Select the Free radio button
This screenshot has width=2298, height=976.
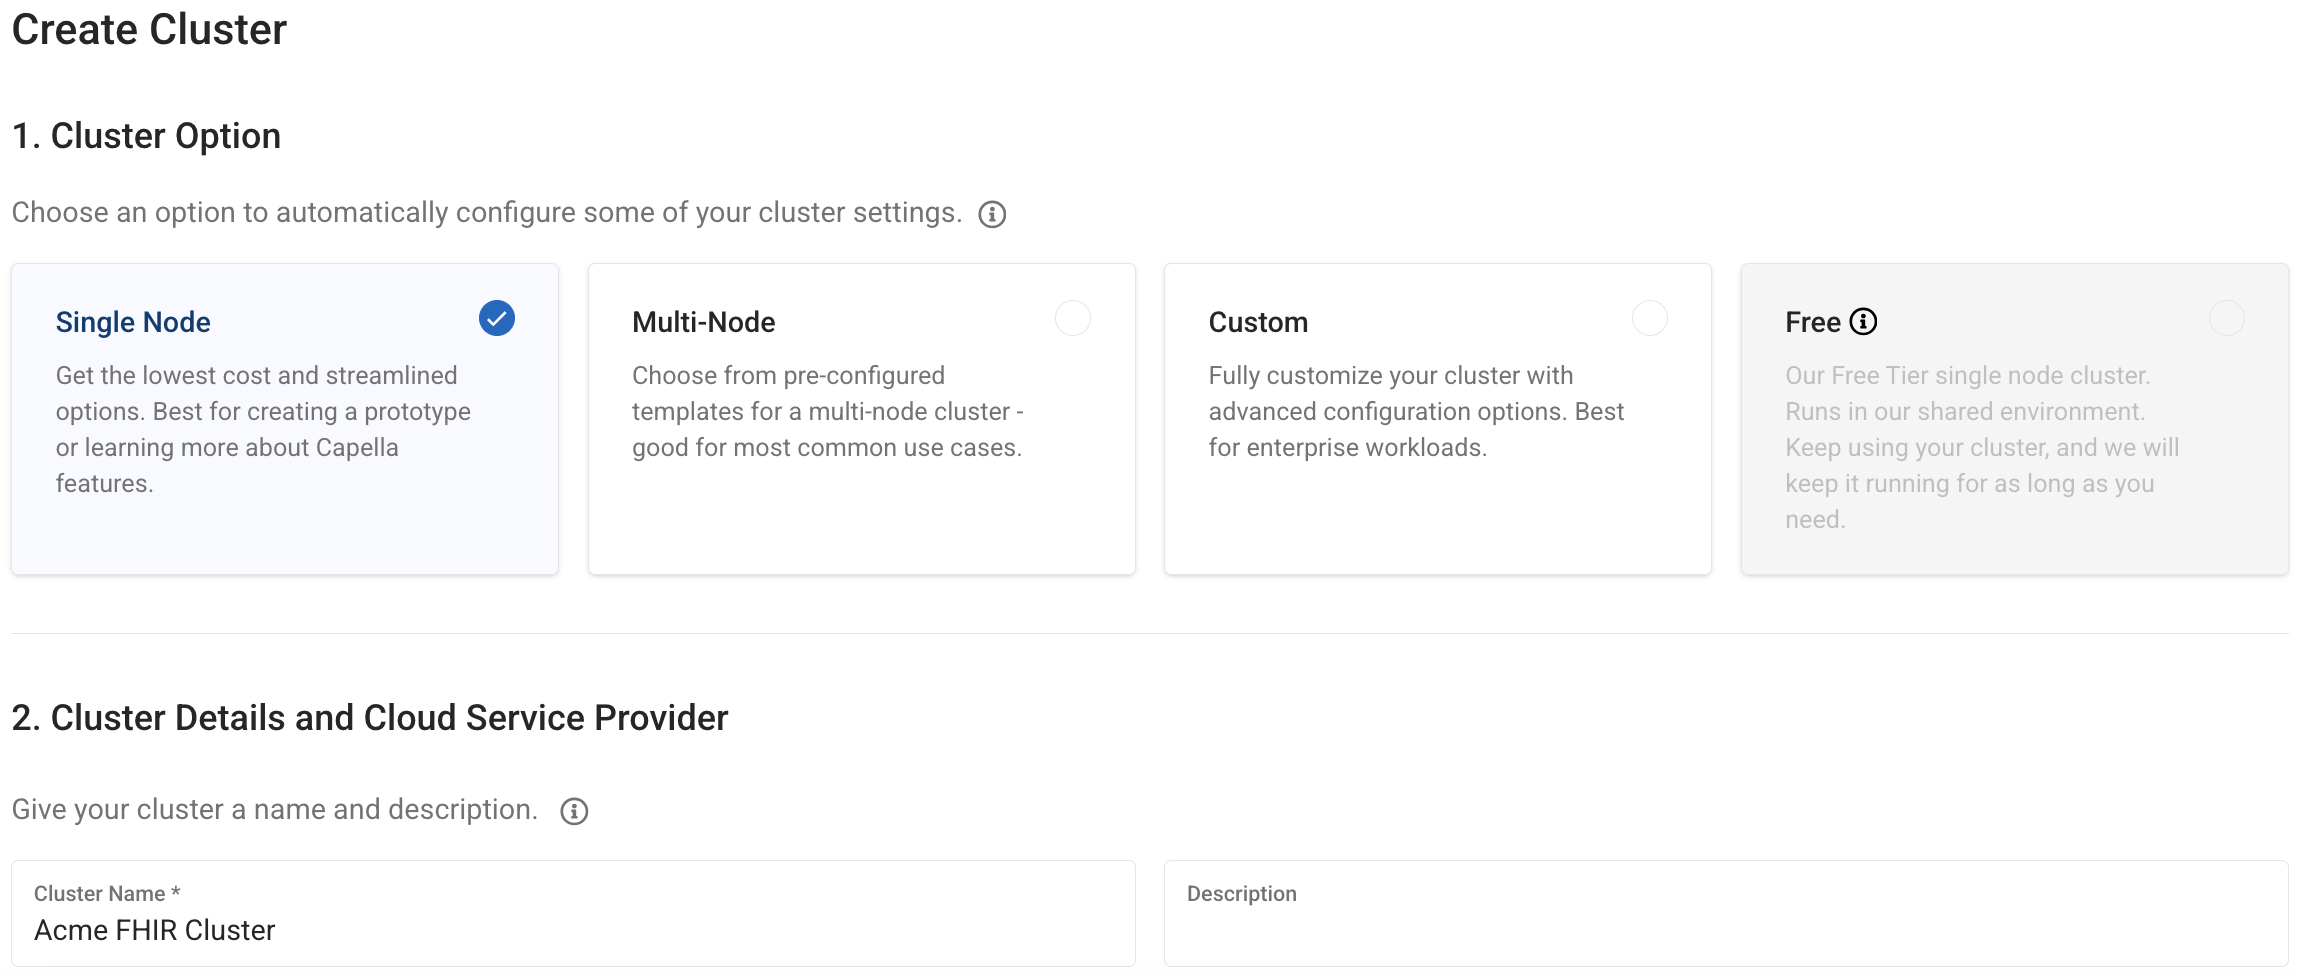point(2226,318)
